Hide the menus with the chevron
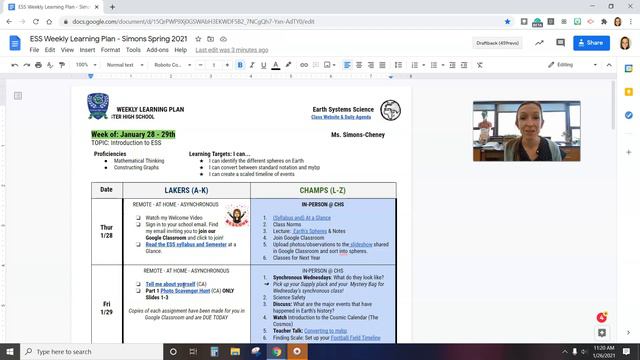 point(609,65)
